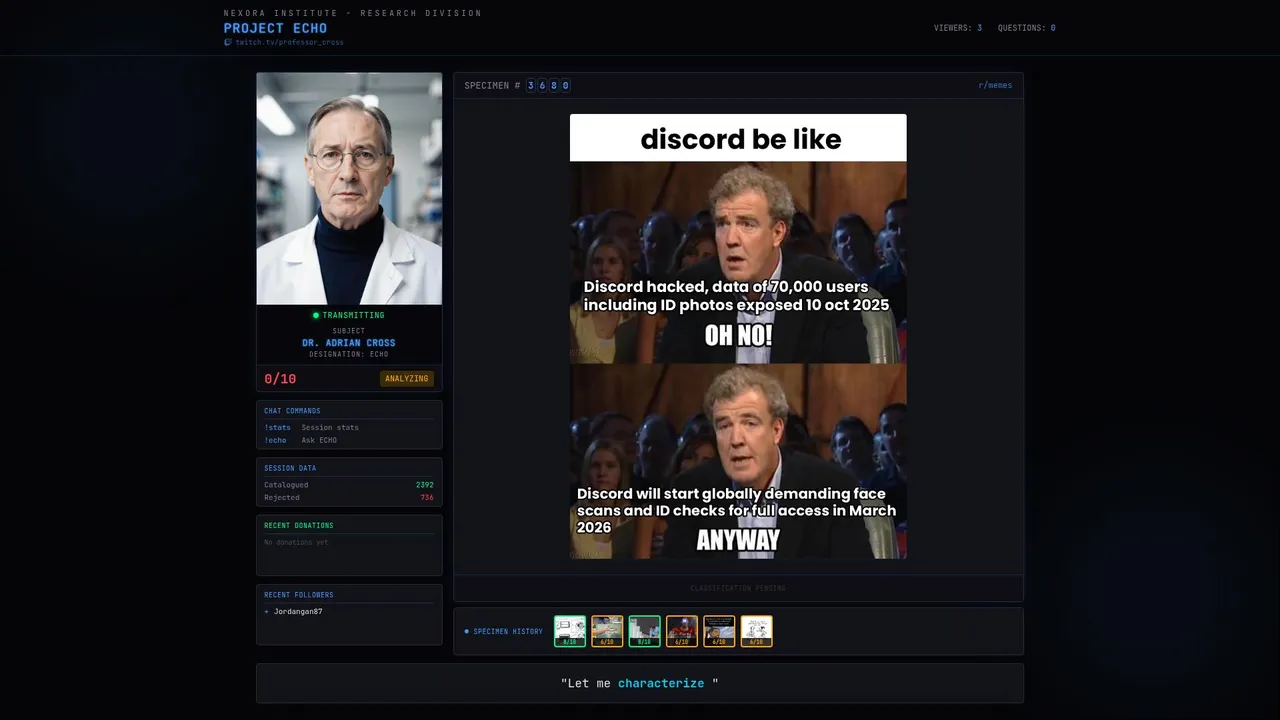1280x720 pixels.
Task: Click the 'discord be like' meme image
Action: click(x=738, y=336)
